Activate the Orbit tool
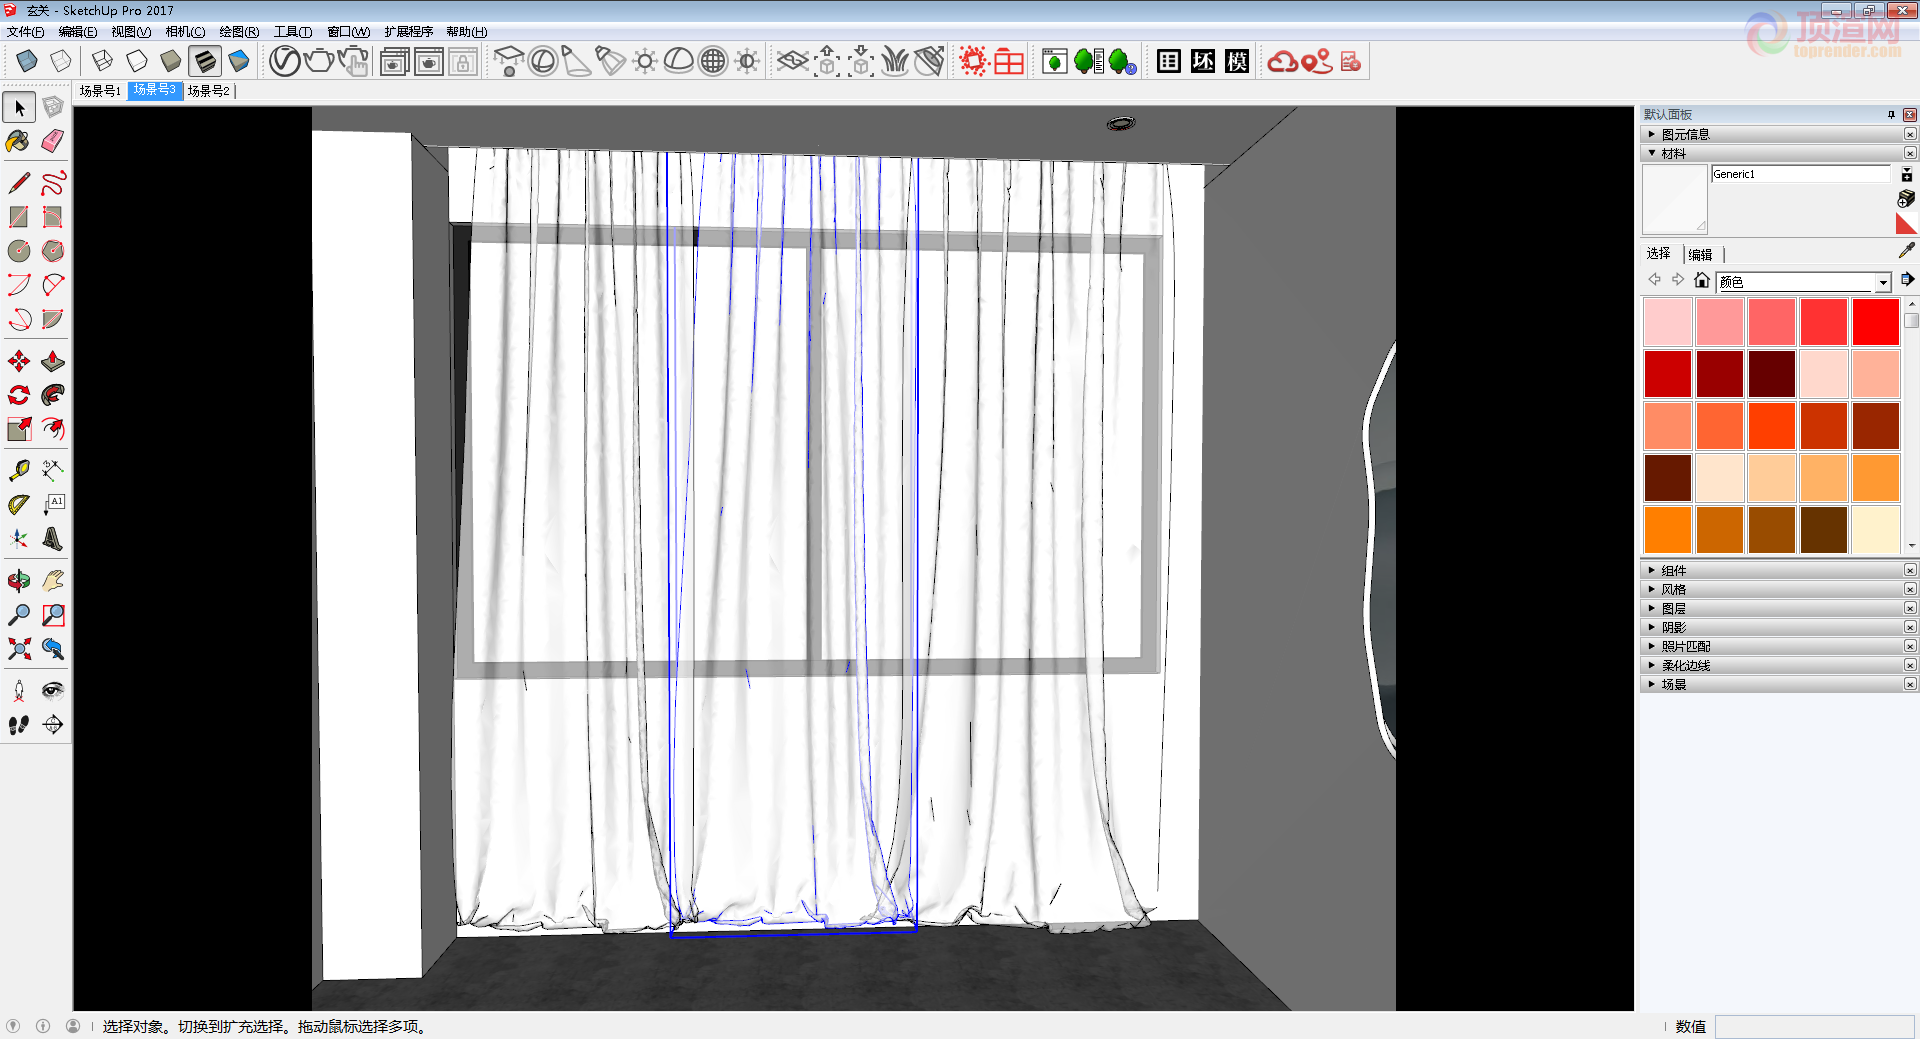The image size is (1920, 1039). point(19,581)
